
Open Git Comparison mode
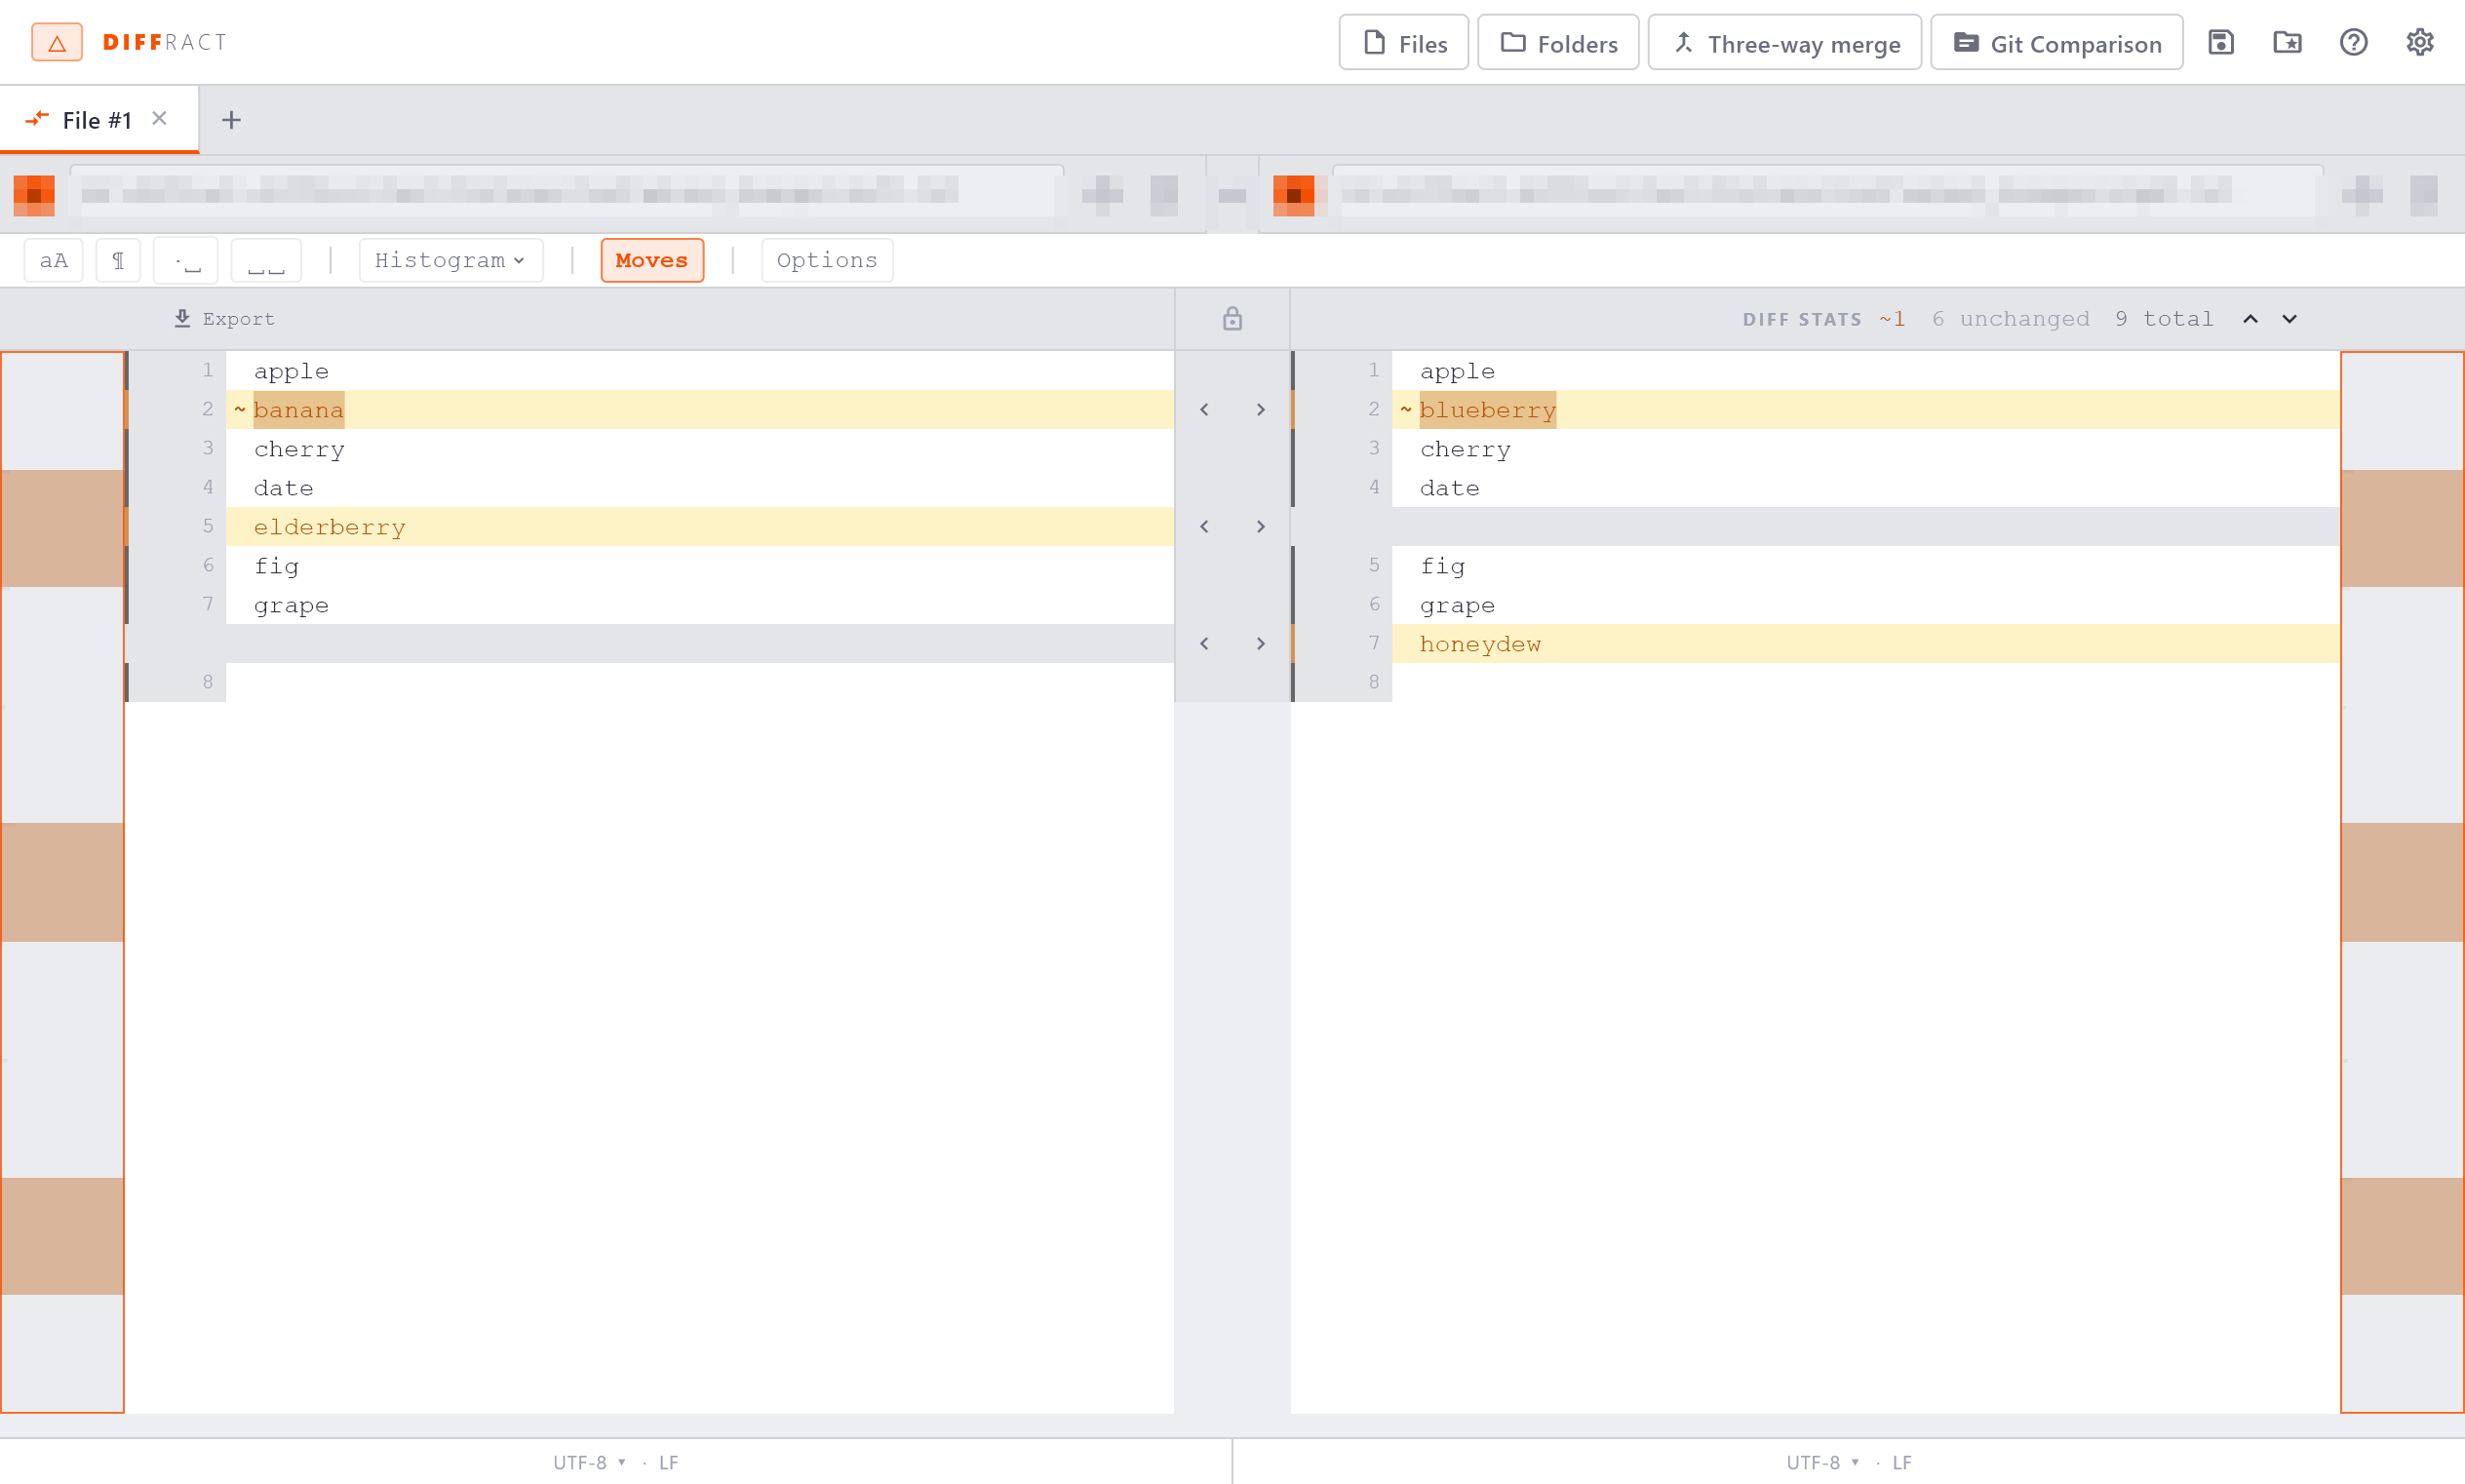coord(2056,43)
